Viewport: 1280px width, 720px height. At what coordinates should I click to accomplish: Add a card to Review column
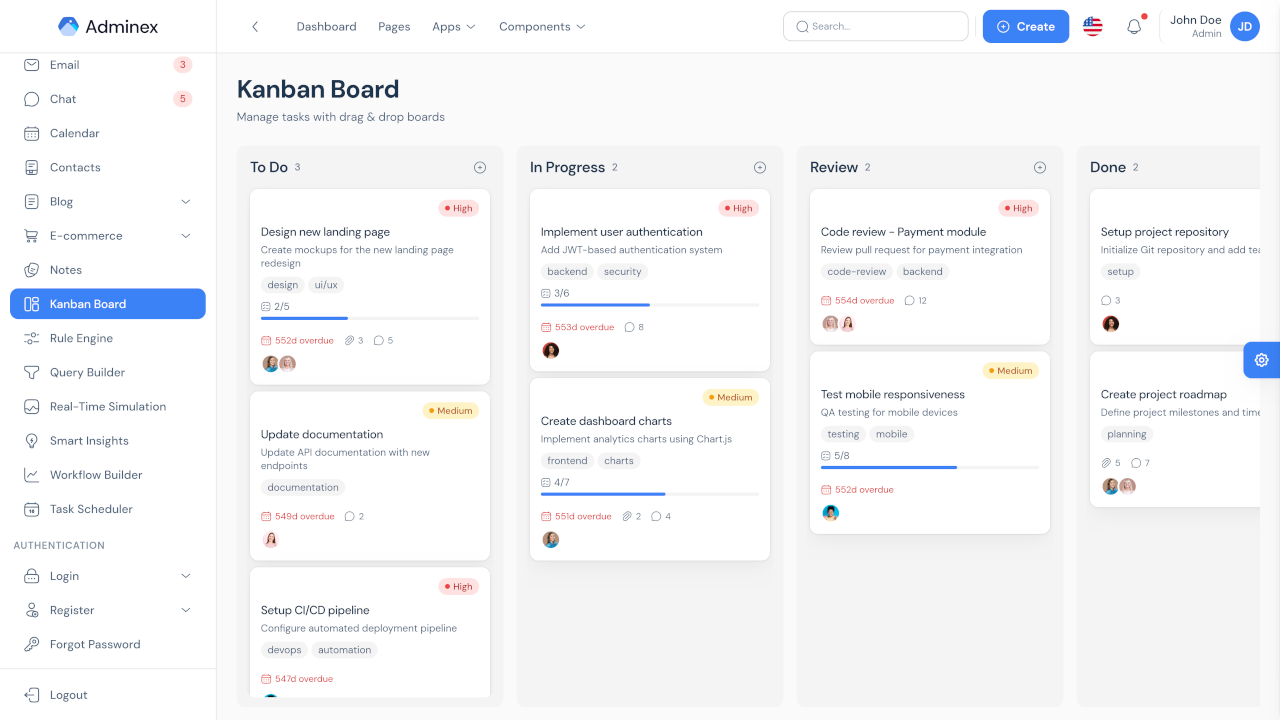click(x=1040, y=168)
